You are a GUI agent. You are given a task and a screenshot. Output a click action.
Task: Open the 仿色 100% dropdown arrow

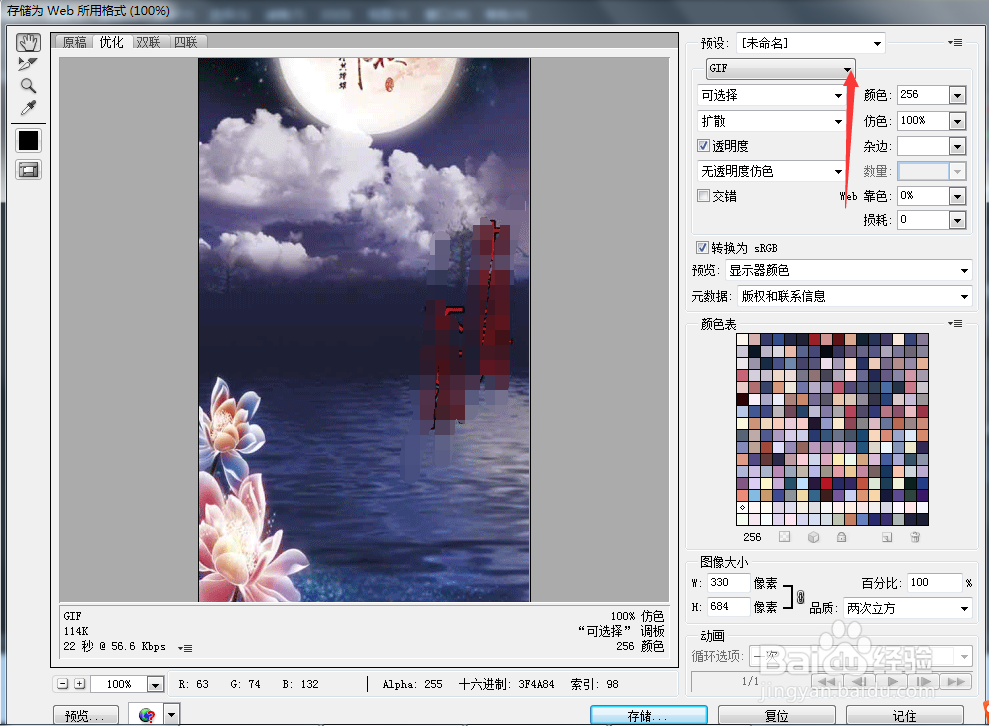pyautogui.click(x=957, y=121)
